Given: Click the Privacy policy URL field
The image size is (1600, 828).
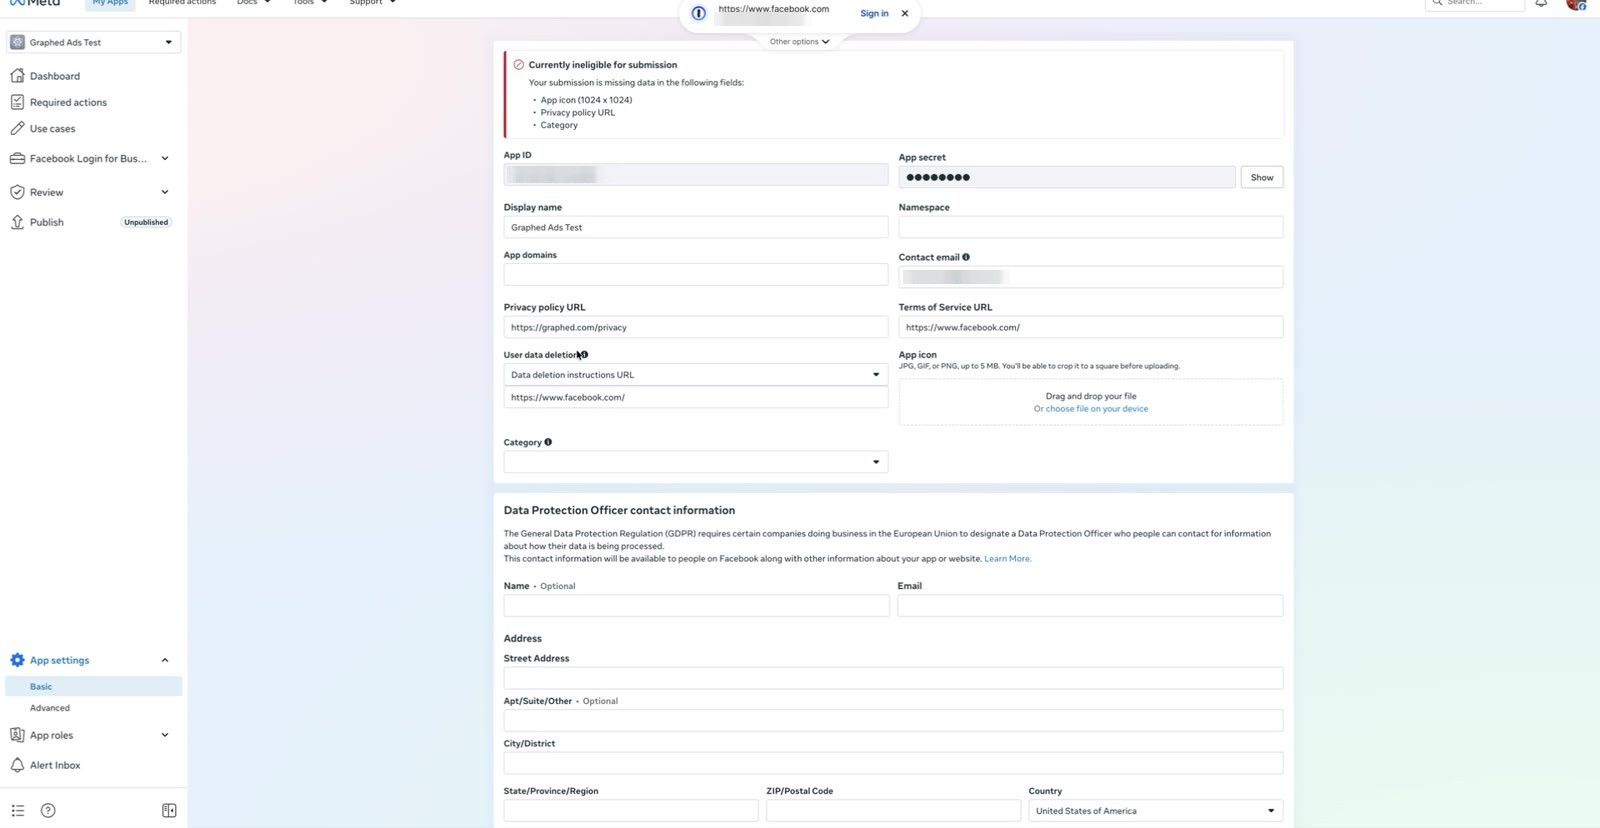Looking at the screenshot, I should point(695,327).
